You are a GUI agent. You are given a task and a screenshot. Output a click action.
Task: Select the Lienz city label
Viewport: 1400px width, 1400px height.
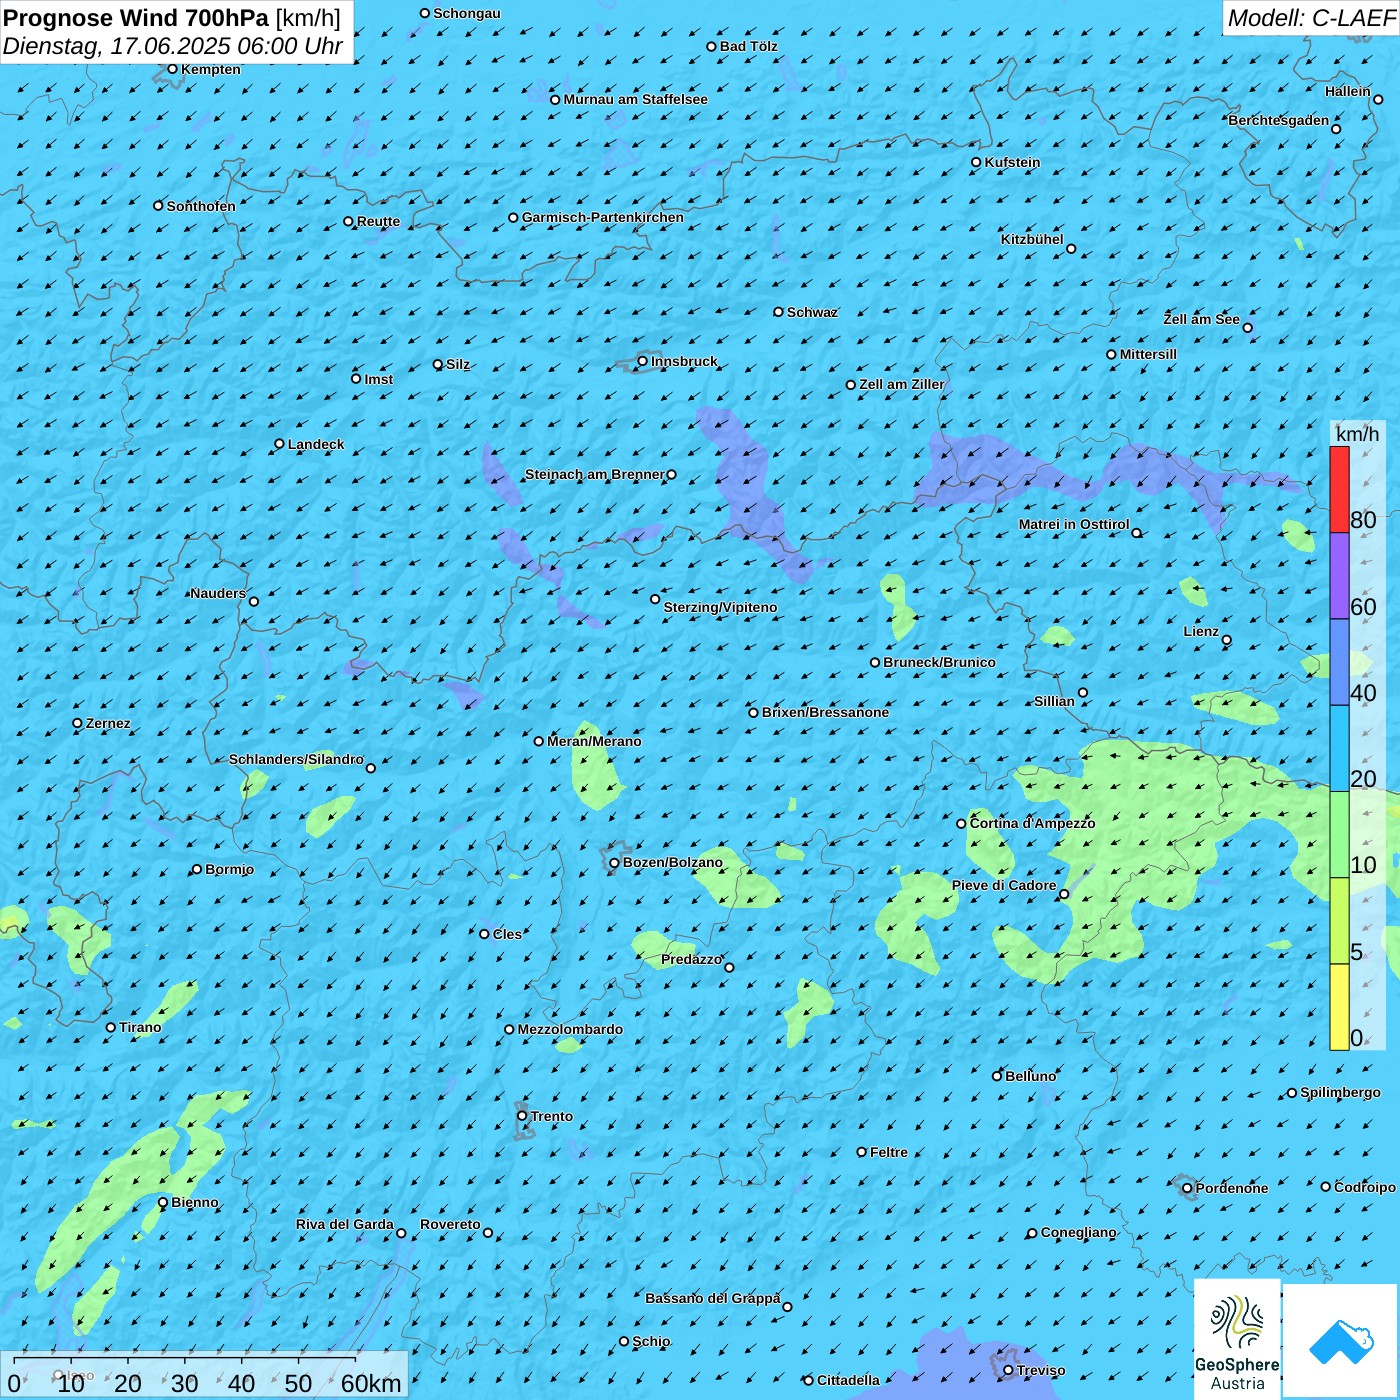[1201, 631]
